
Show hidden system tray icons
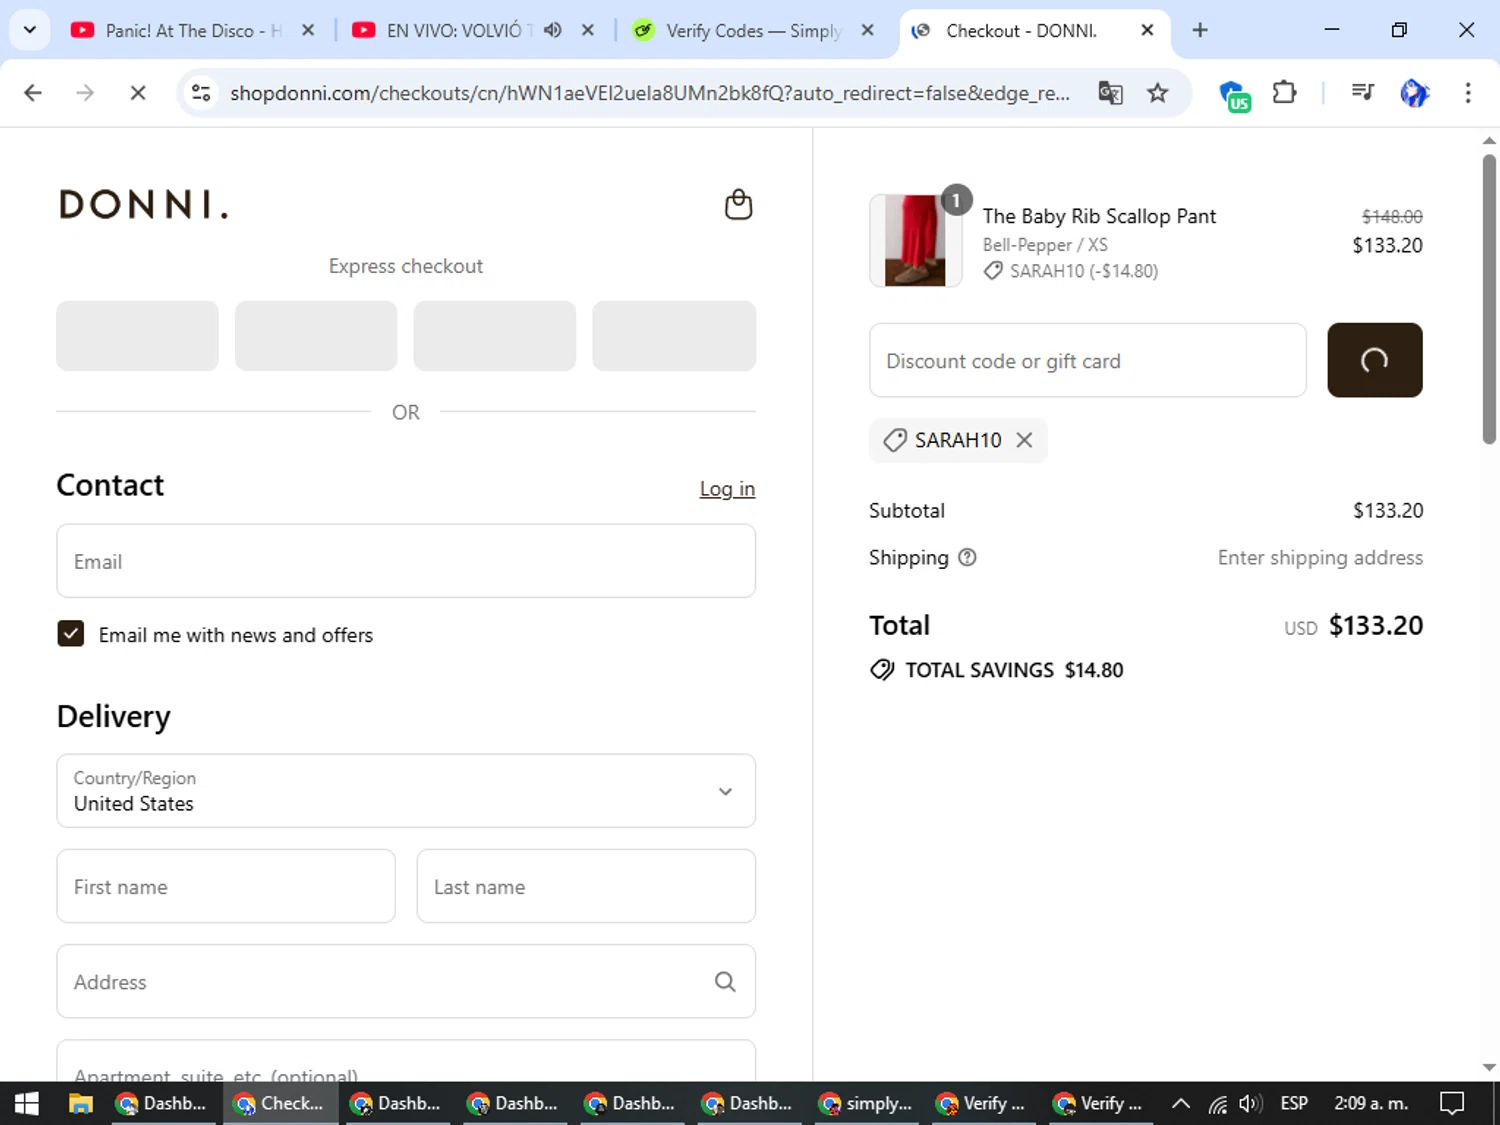pyautogui.click(x=1181, y=1103)
